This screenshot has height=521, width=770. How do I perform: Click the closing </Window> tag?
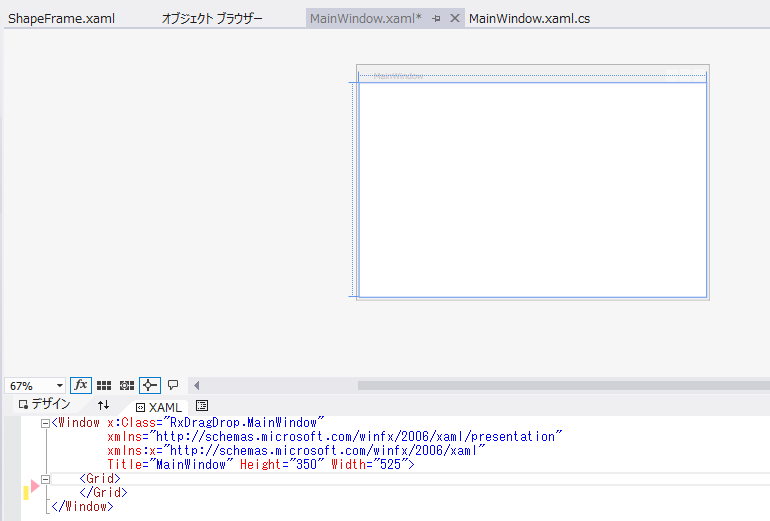click(82, 506)
